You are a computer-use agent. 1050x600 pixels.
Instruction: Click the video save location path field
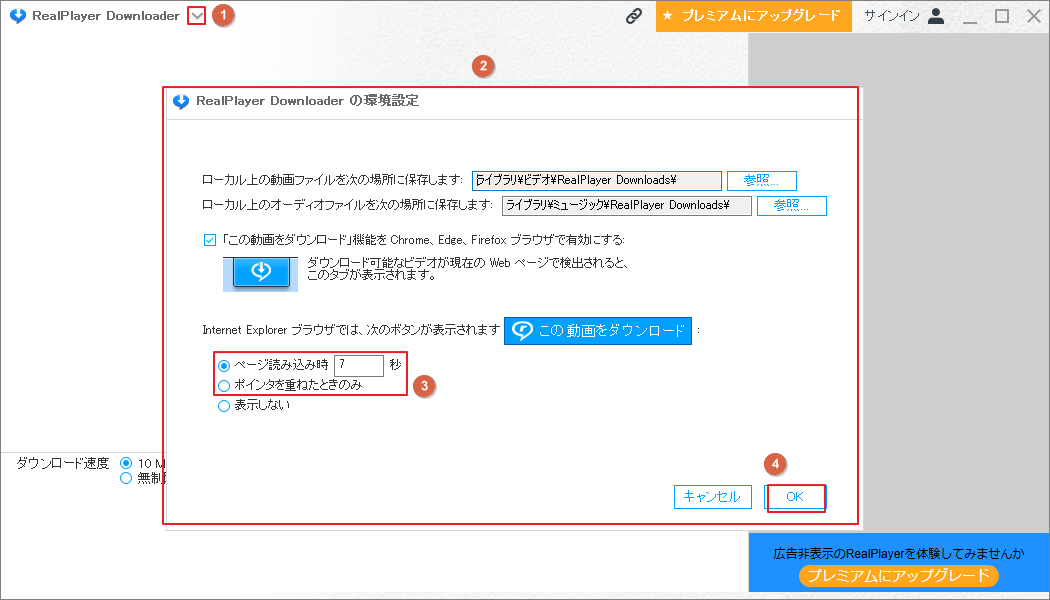click(597, 180)
